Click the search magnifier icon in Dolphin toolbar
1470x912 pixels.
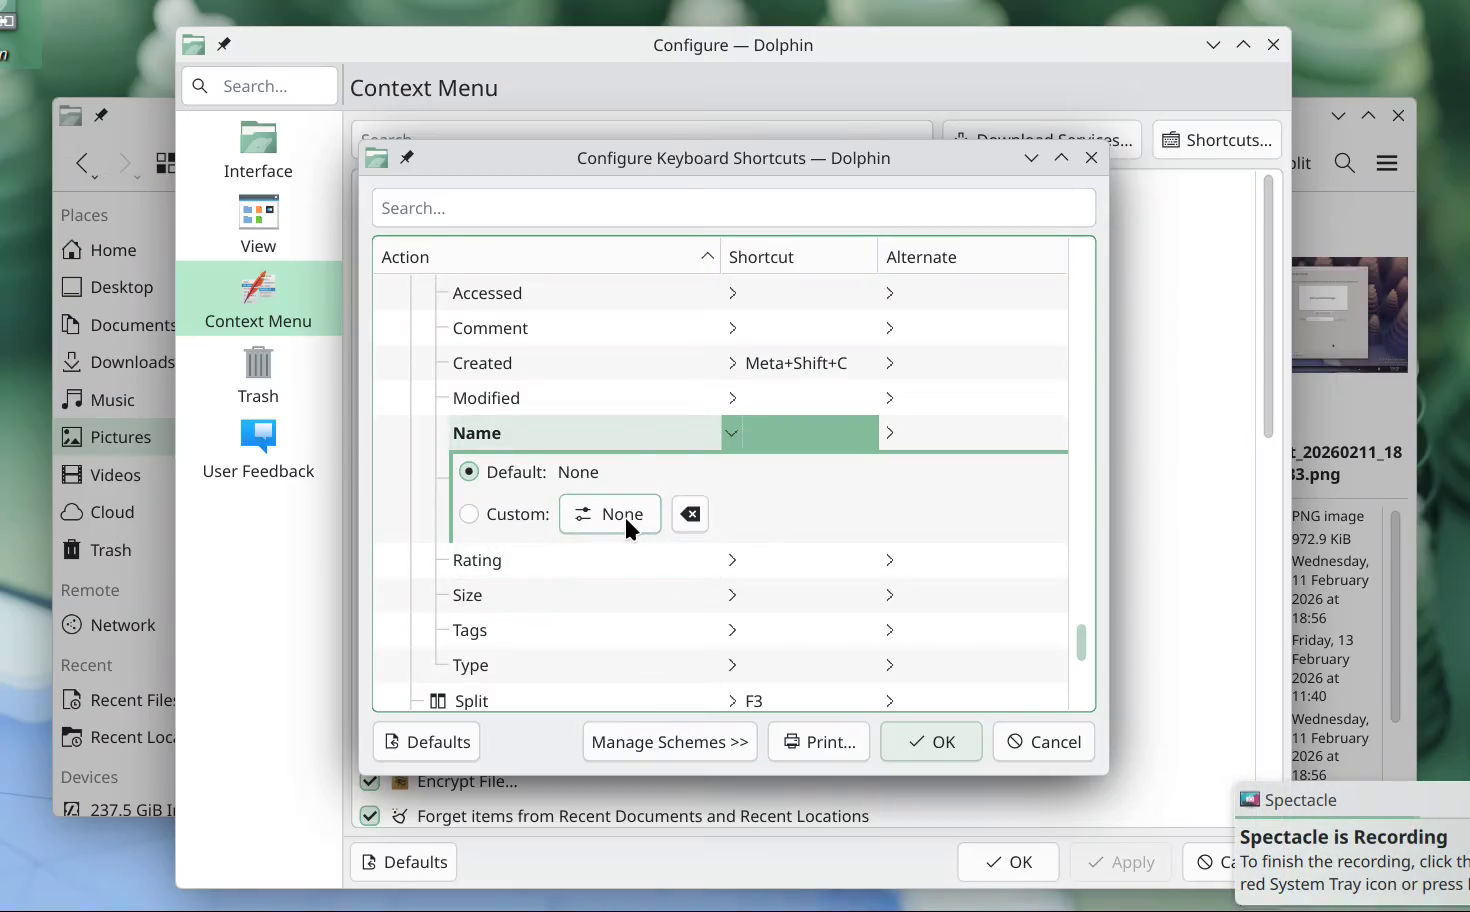1343,162
